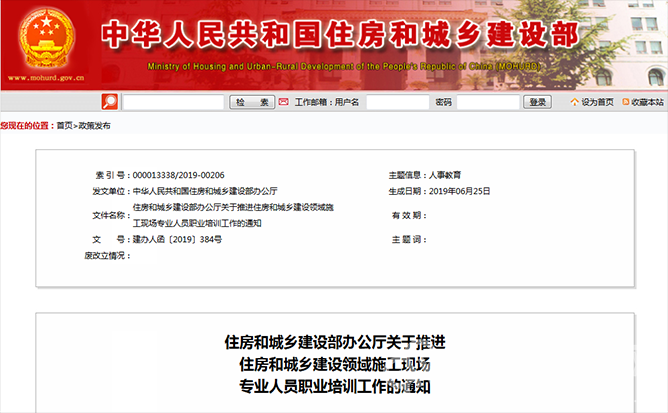
Task: Click the bookmark-site RSS-style icon
Action: click(x=626, y=102)
